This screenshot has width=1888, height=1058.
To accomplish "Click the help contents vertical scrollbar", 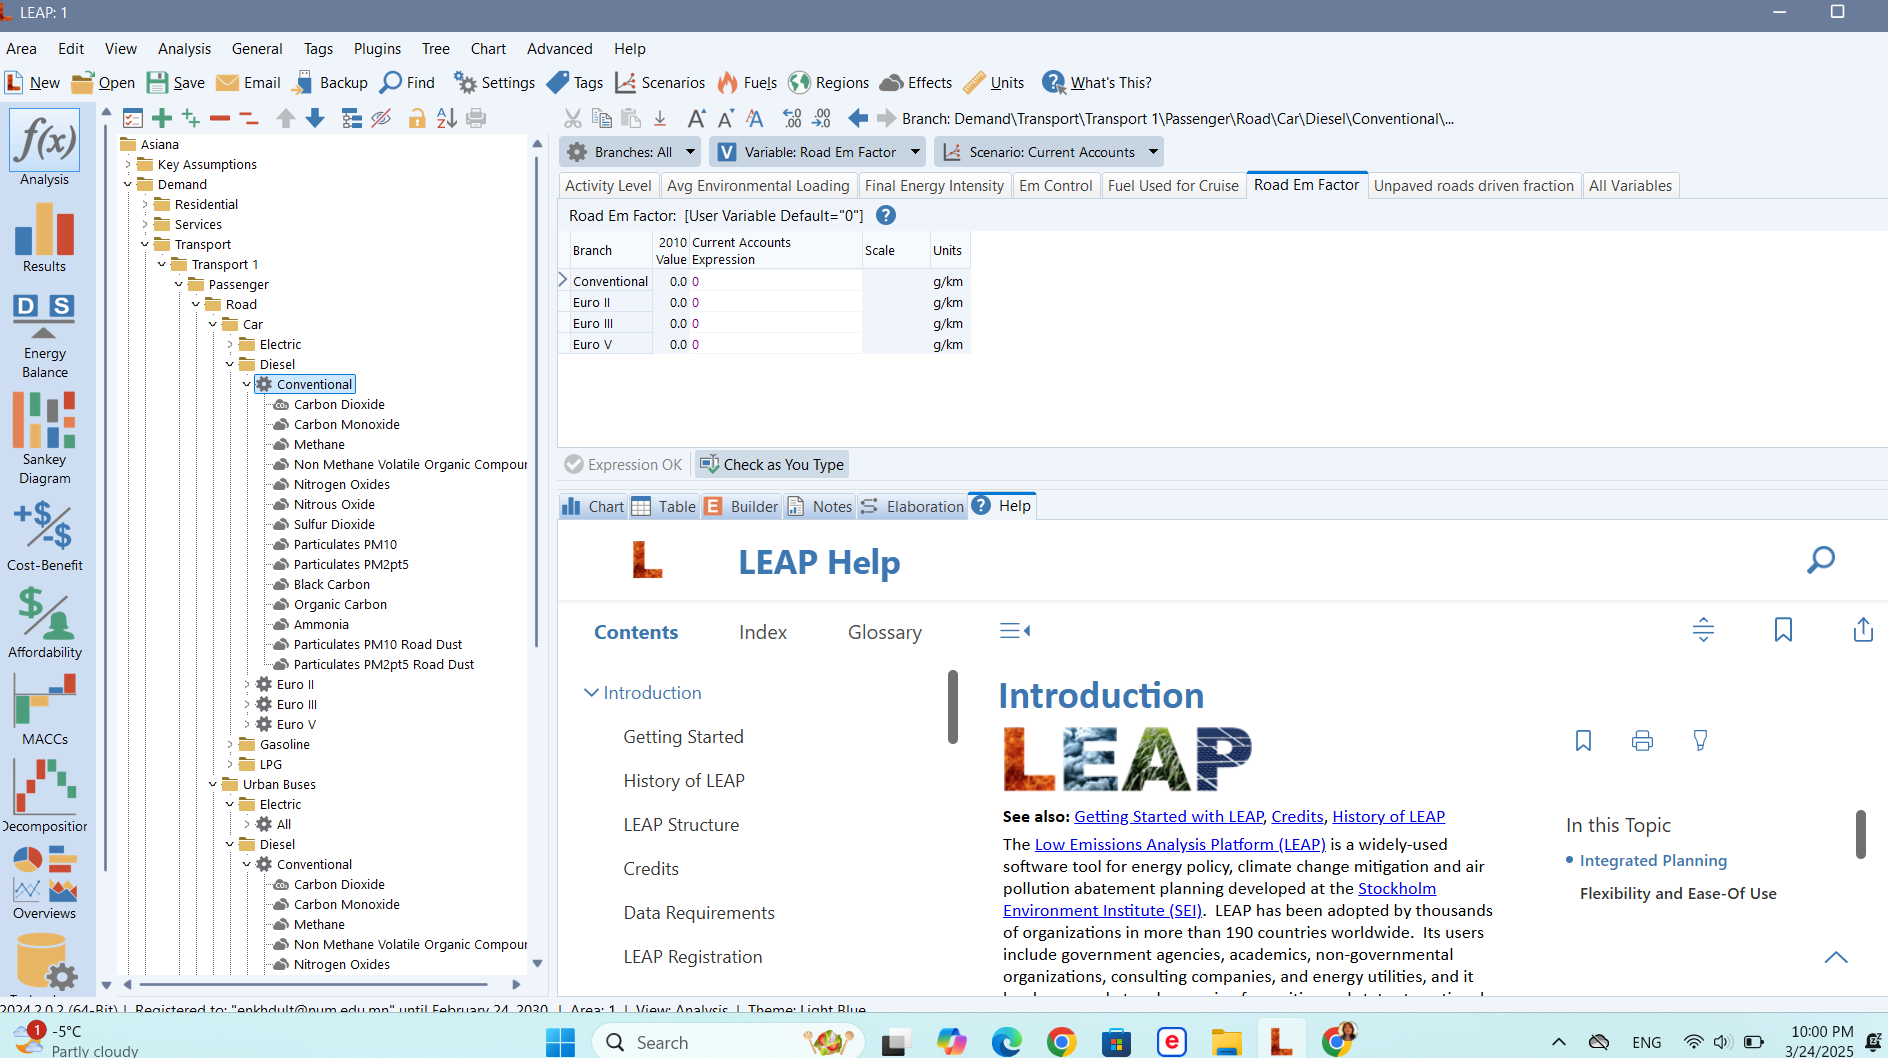I will coord(953,707).
